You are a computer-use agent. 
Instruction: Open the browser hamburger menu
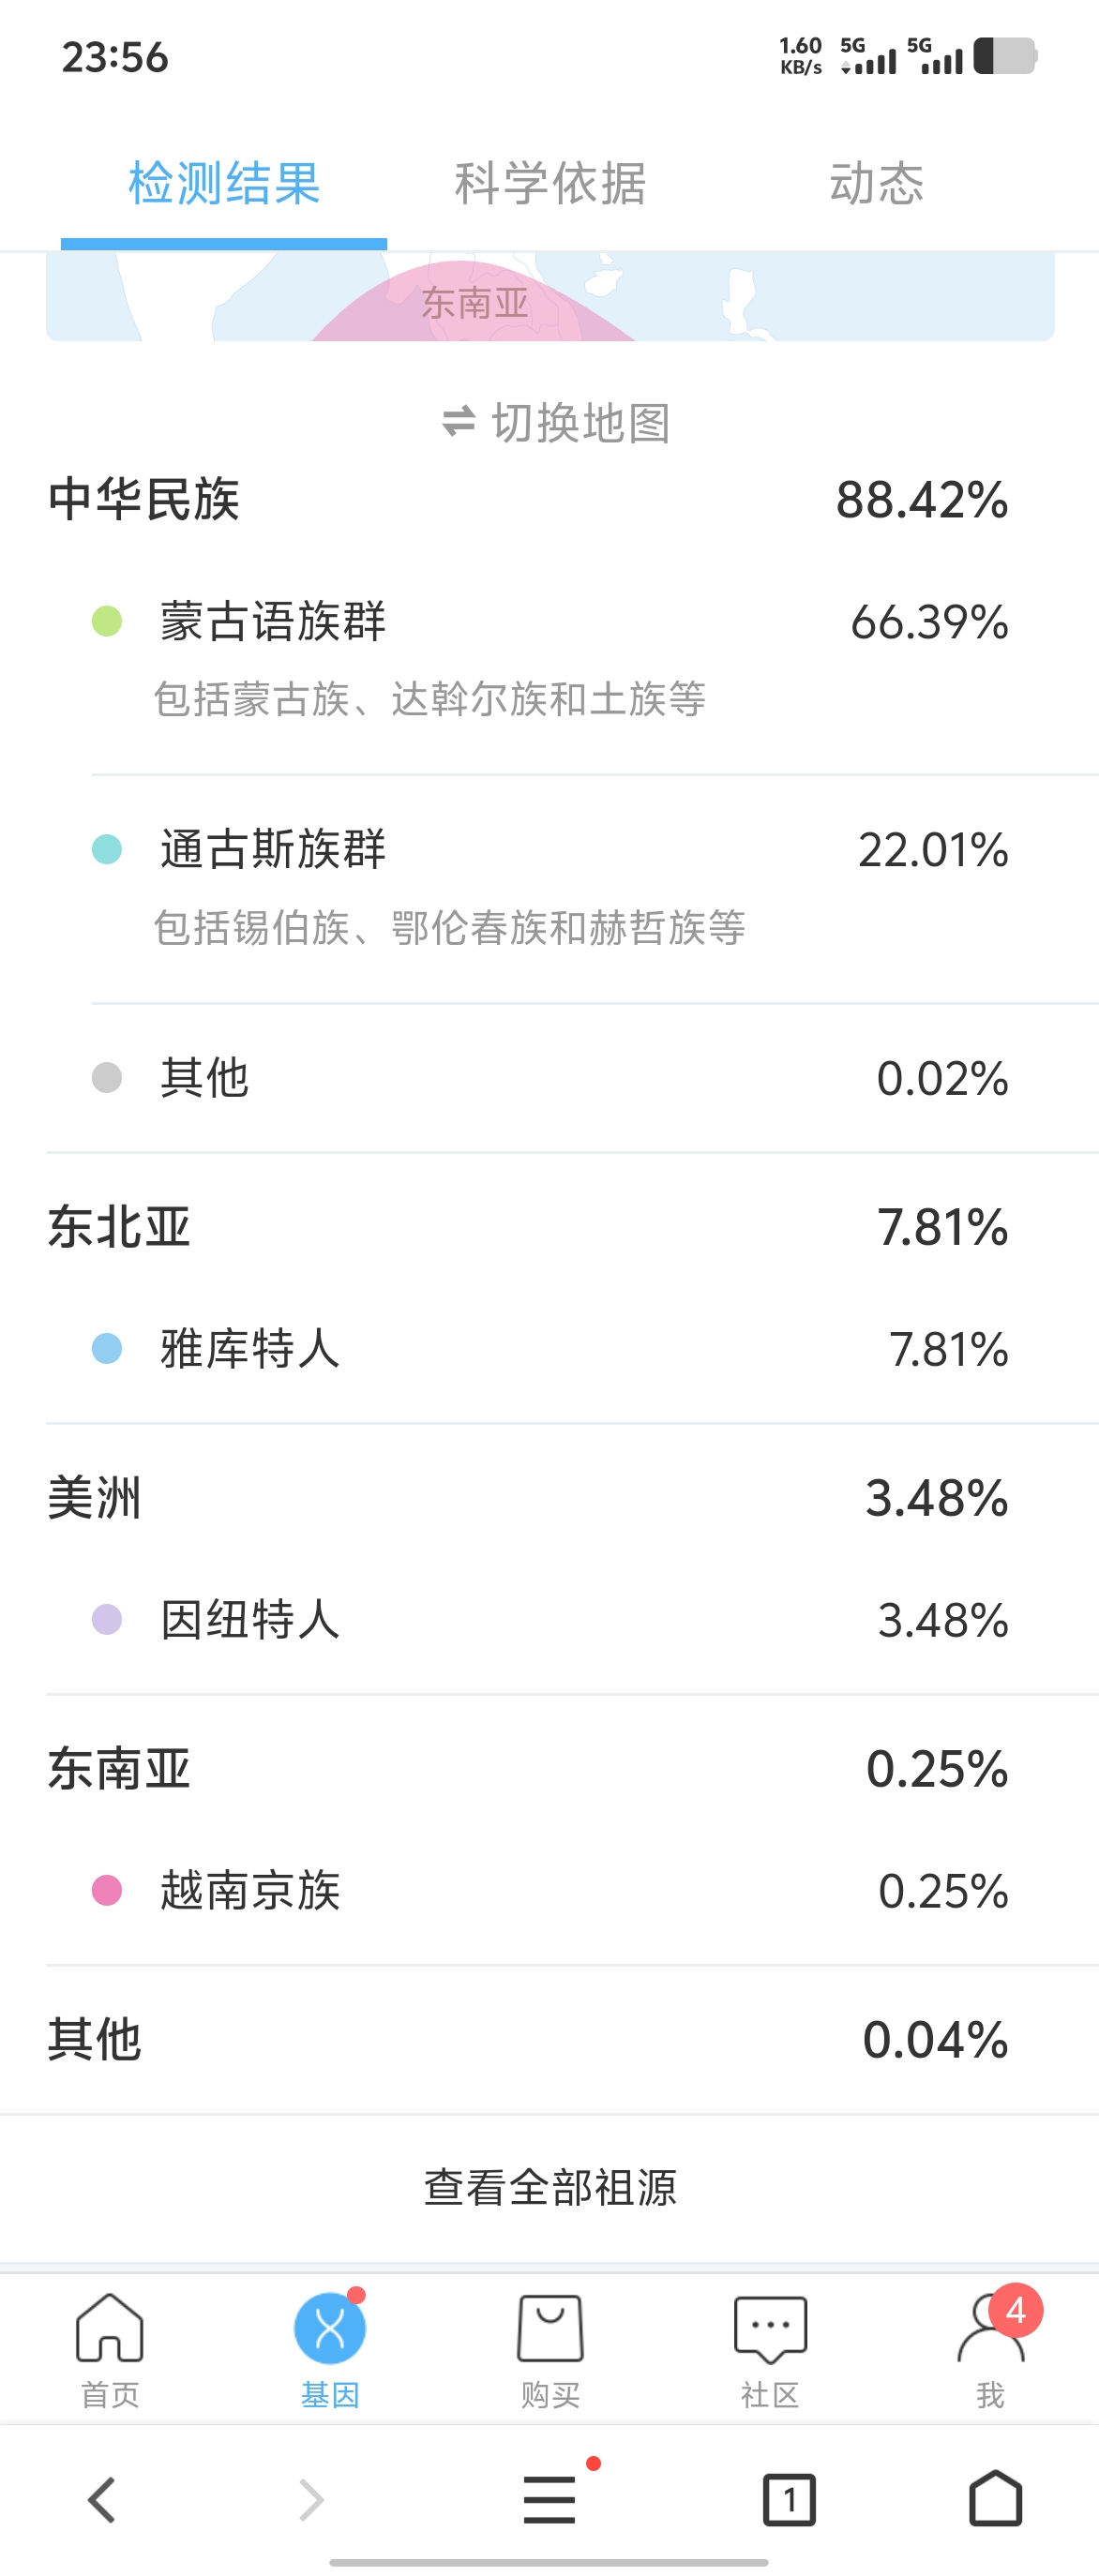tap(550, 2499)
